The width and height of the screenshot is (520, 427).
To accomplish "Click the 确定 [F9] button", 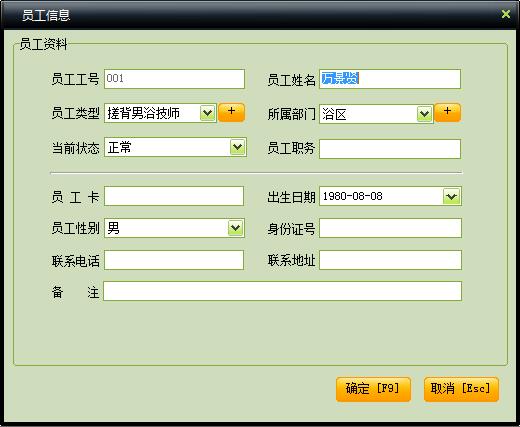I will point(373,389).
